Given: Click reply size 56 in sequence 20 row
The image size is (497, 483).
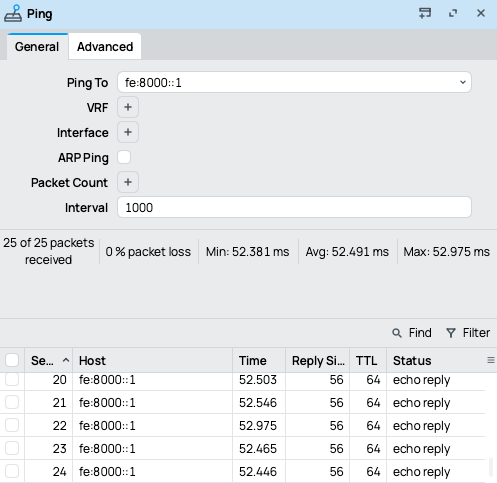Looking at the screenshot, I should click(x=336, y=380).
